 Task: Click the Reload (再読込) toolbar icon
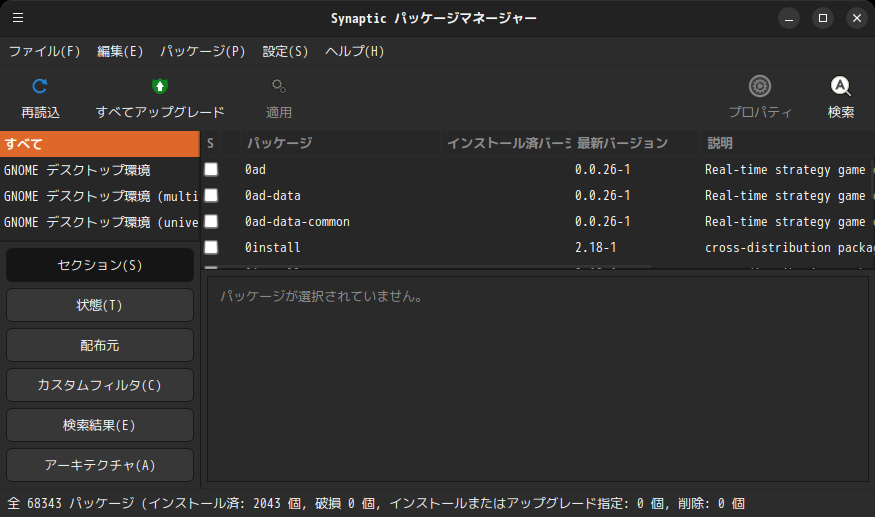(x=40, y=86)
